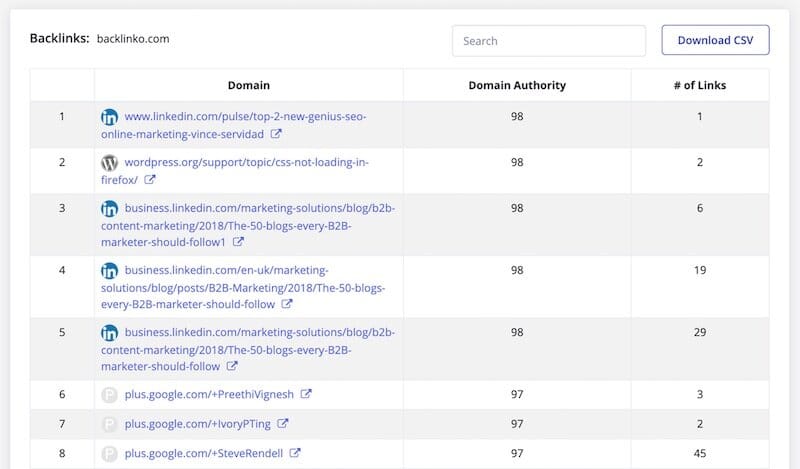Select Domain Authority 98 in wordpress.org row

click(x=517, y=162)
